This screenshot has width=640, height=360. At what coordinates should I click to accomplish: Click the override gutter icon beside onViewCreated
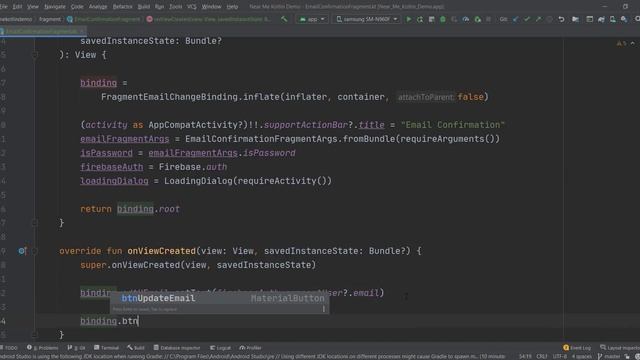(22, 251)
